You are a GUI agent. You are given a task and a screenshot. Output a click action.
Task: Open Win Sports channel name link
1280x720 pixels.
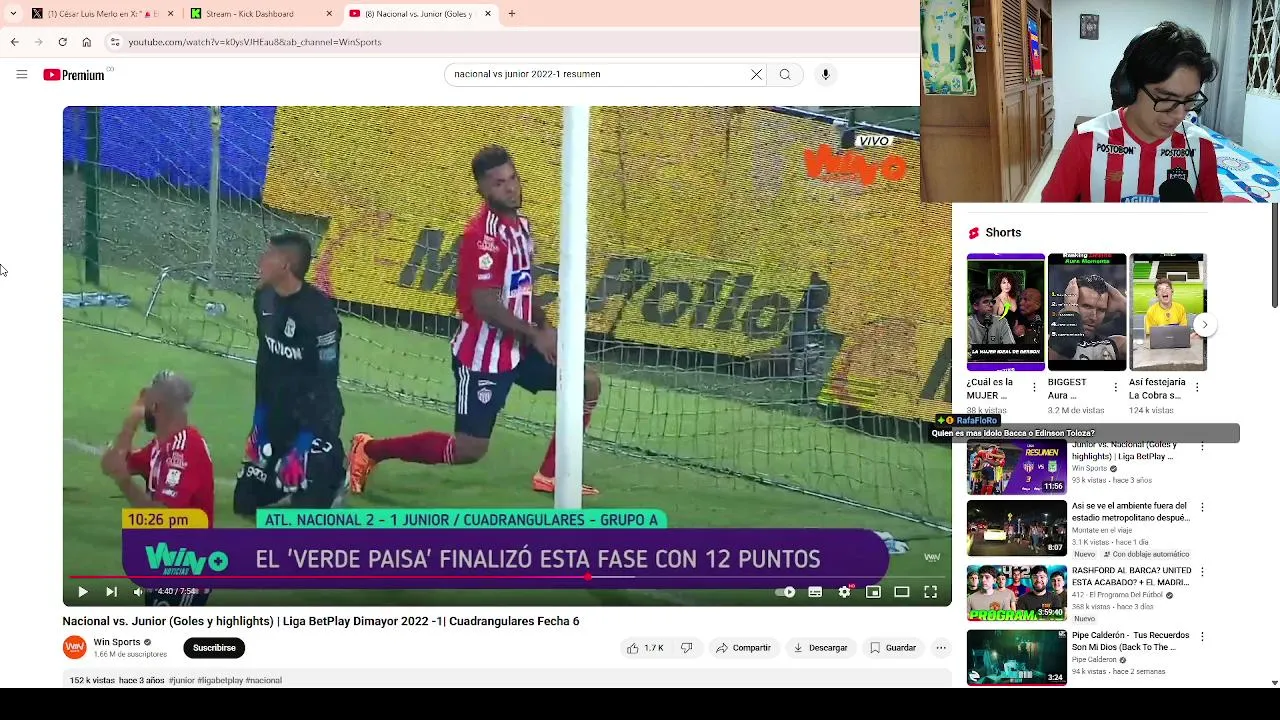point(117,642)
